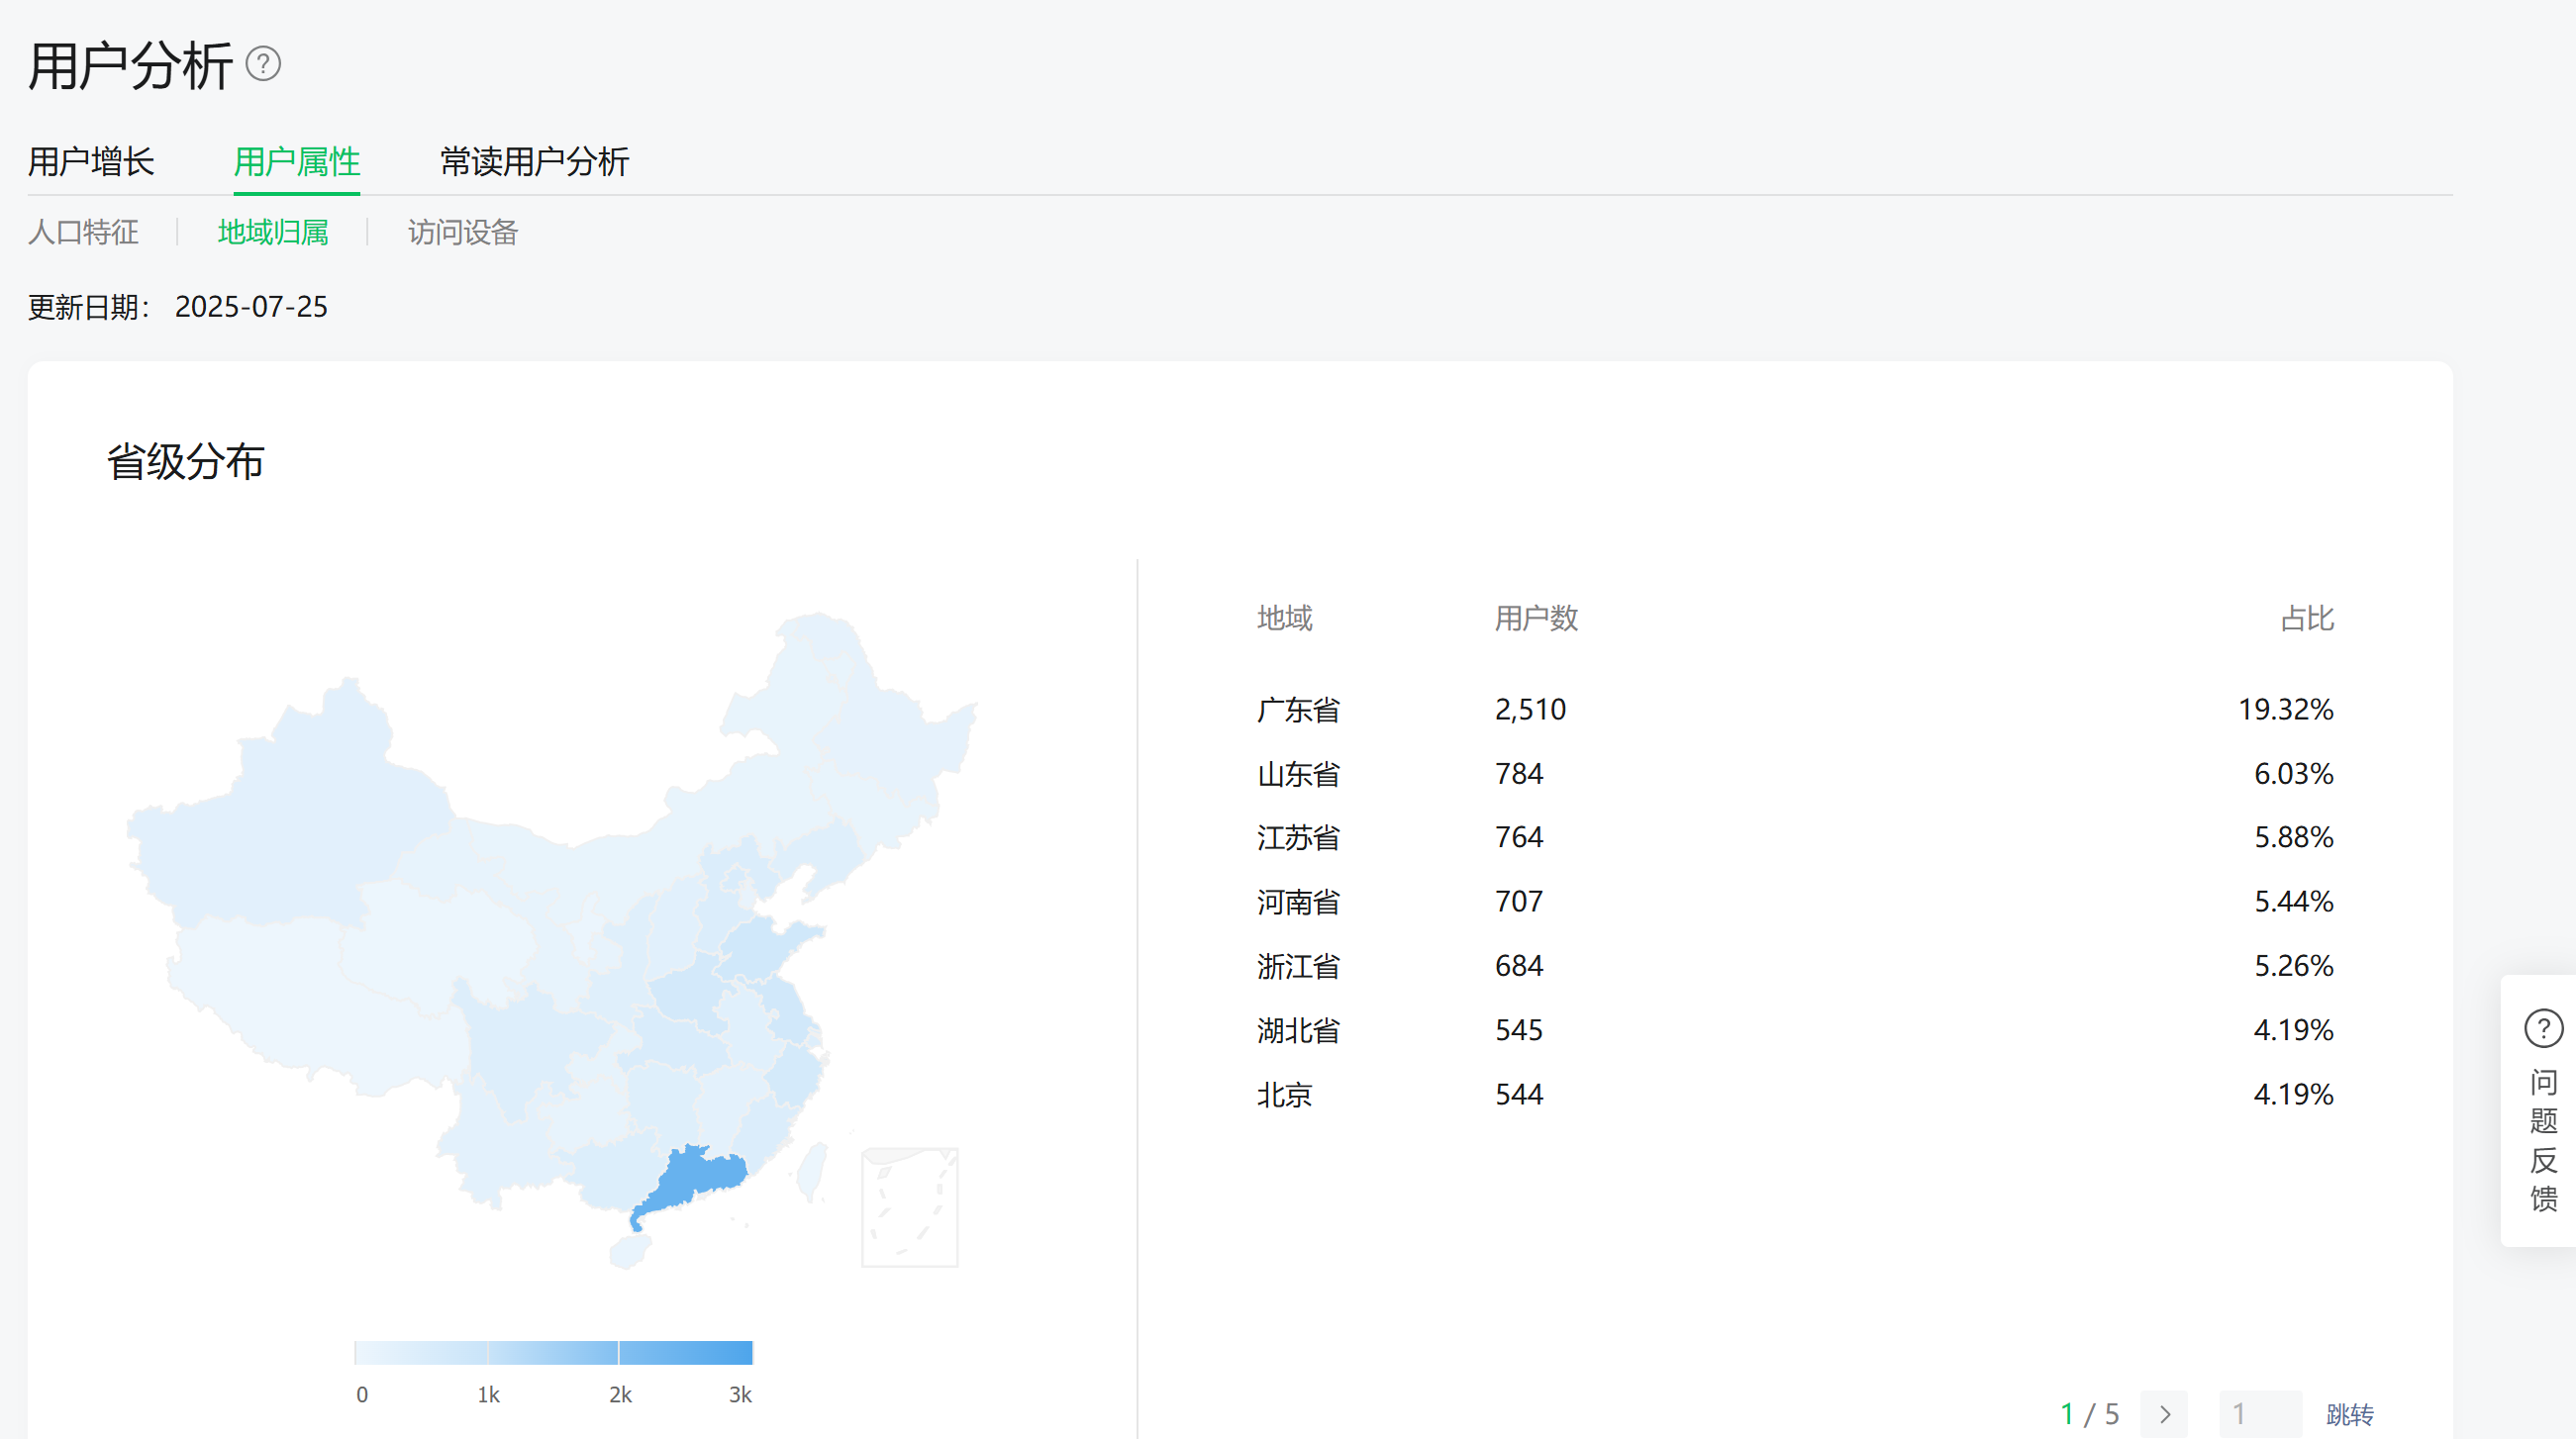Switch to the 用户增长 tab
2576x1439 pixels.
tap(91, 161)
